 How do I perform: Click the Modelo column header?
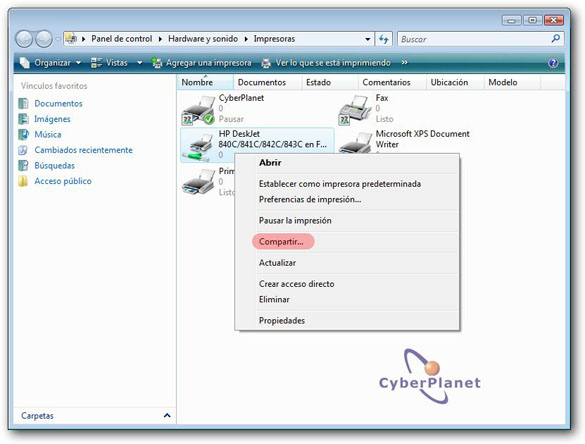tap(512, 82)
